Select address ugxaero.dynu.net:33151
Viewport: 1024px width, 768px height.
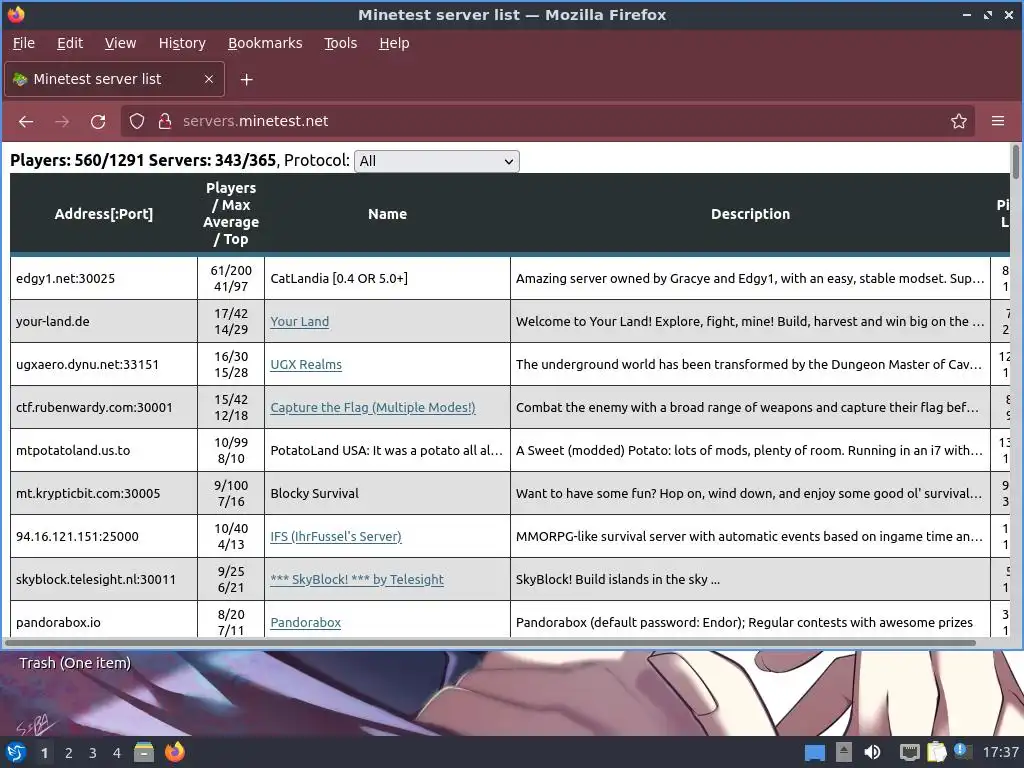[x=88, y=364]
